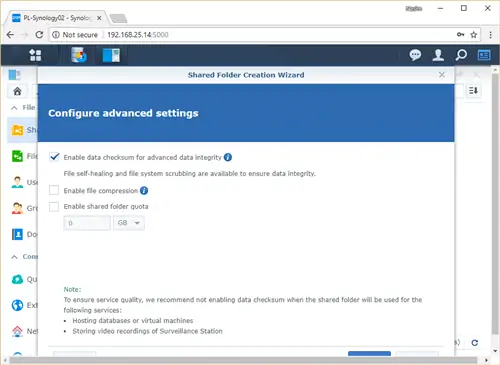500x365 pixels.
Task: Open the Chrome three-dot menu
Action: (x=490, y=35)
